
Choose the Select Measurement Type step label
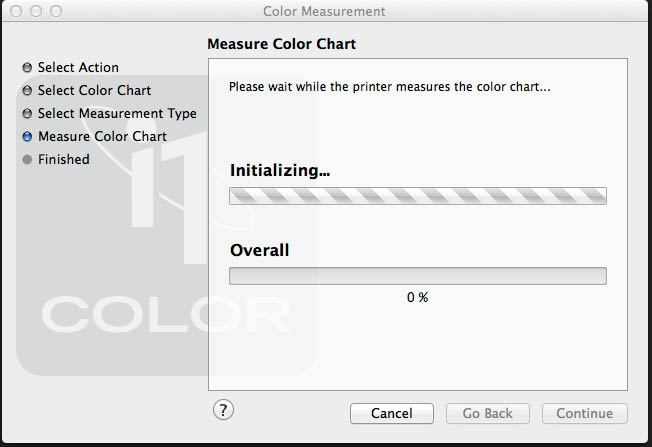click(117, 114)
